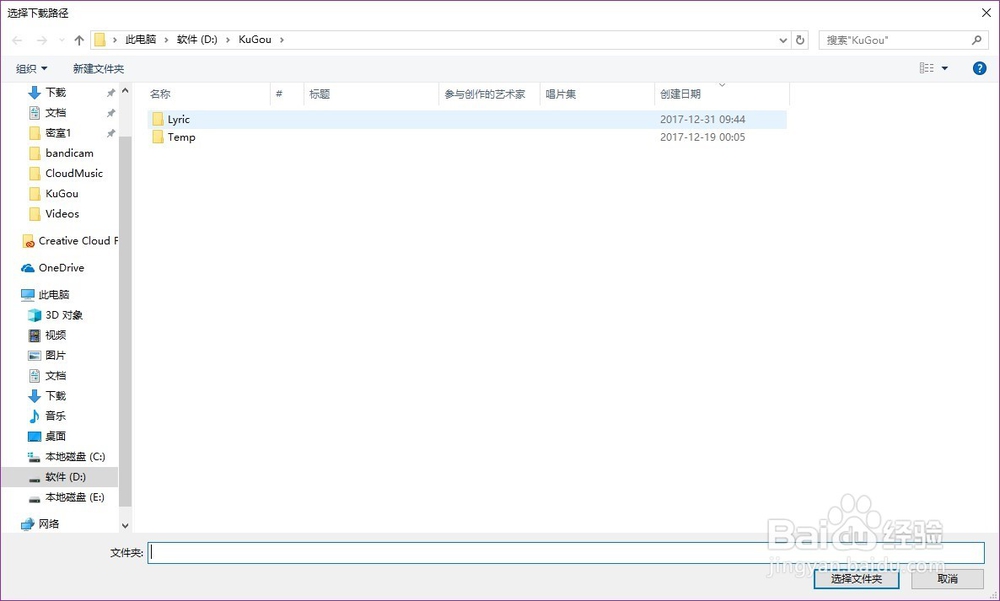This screenshot has width=1000, height=601.
Task: Click the Lyric folder date 2017-12-31 09:44
Action: pyautogui.click(x=702, y=119)
